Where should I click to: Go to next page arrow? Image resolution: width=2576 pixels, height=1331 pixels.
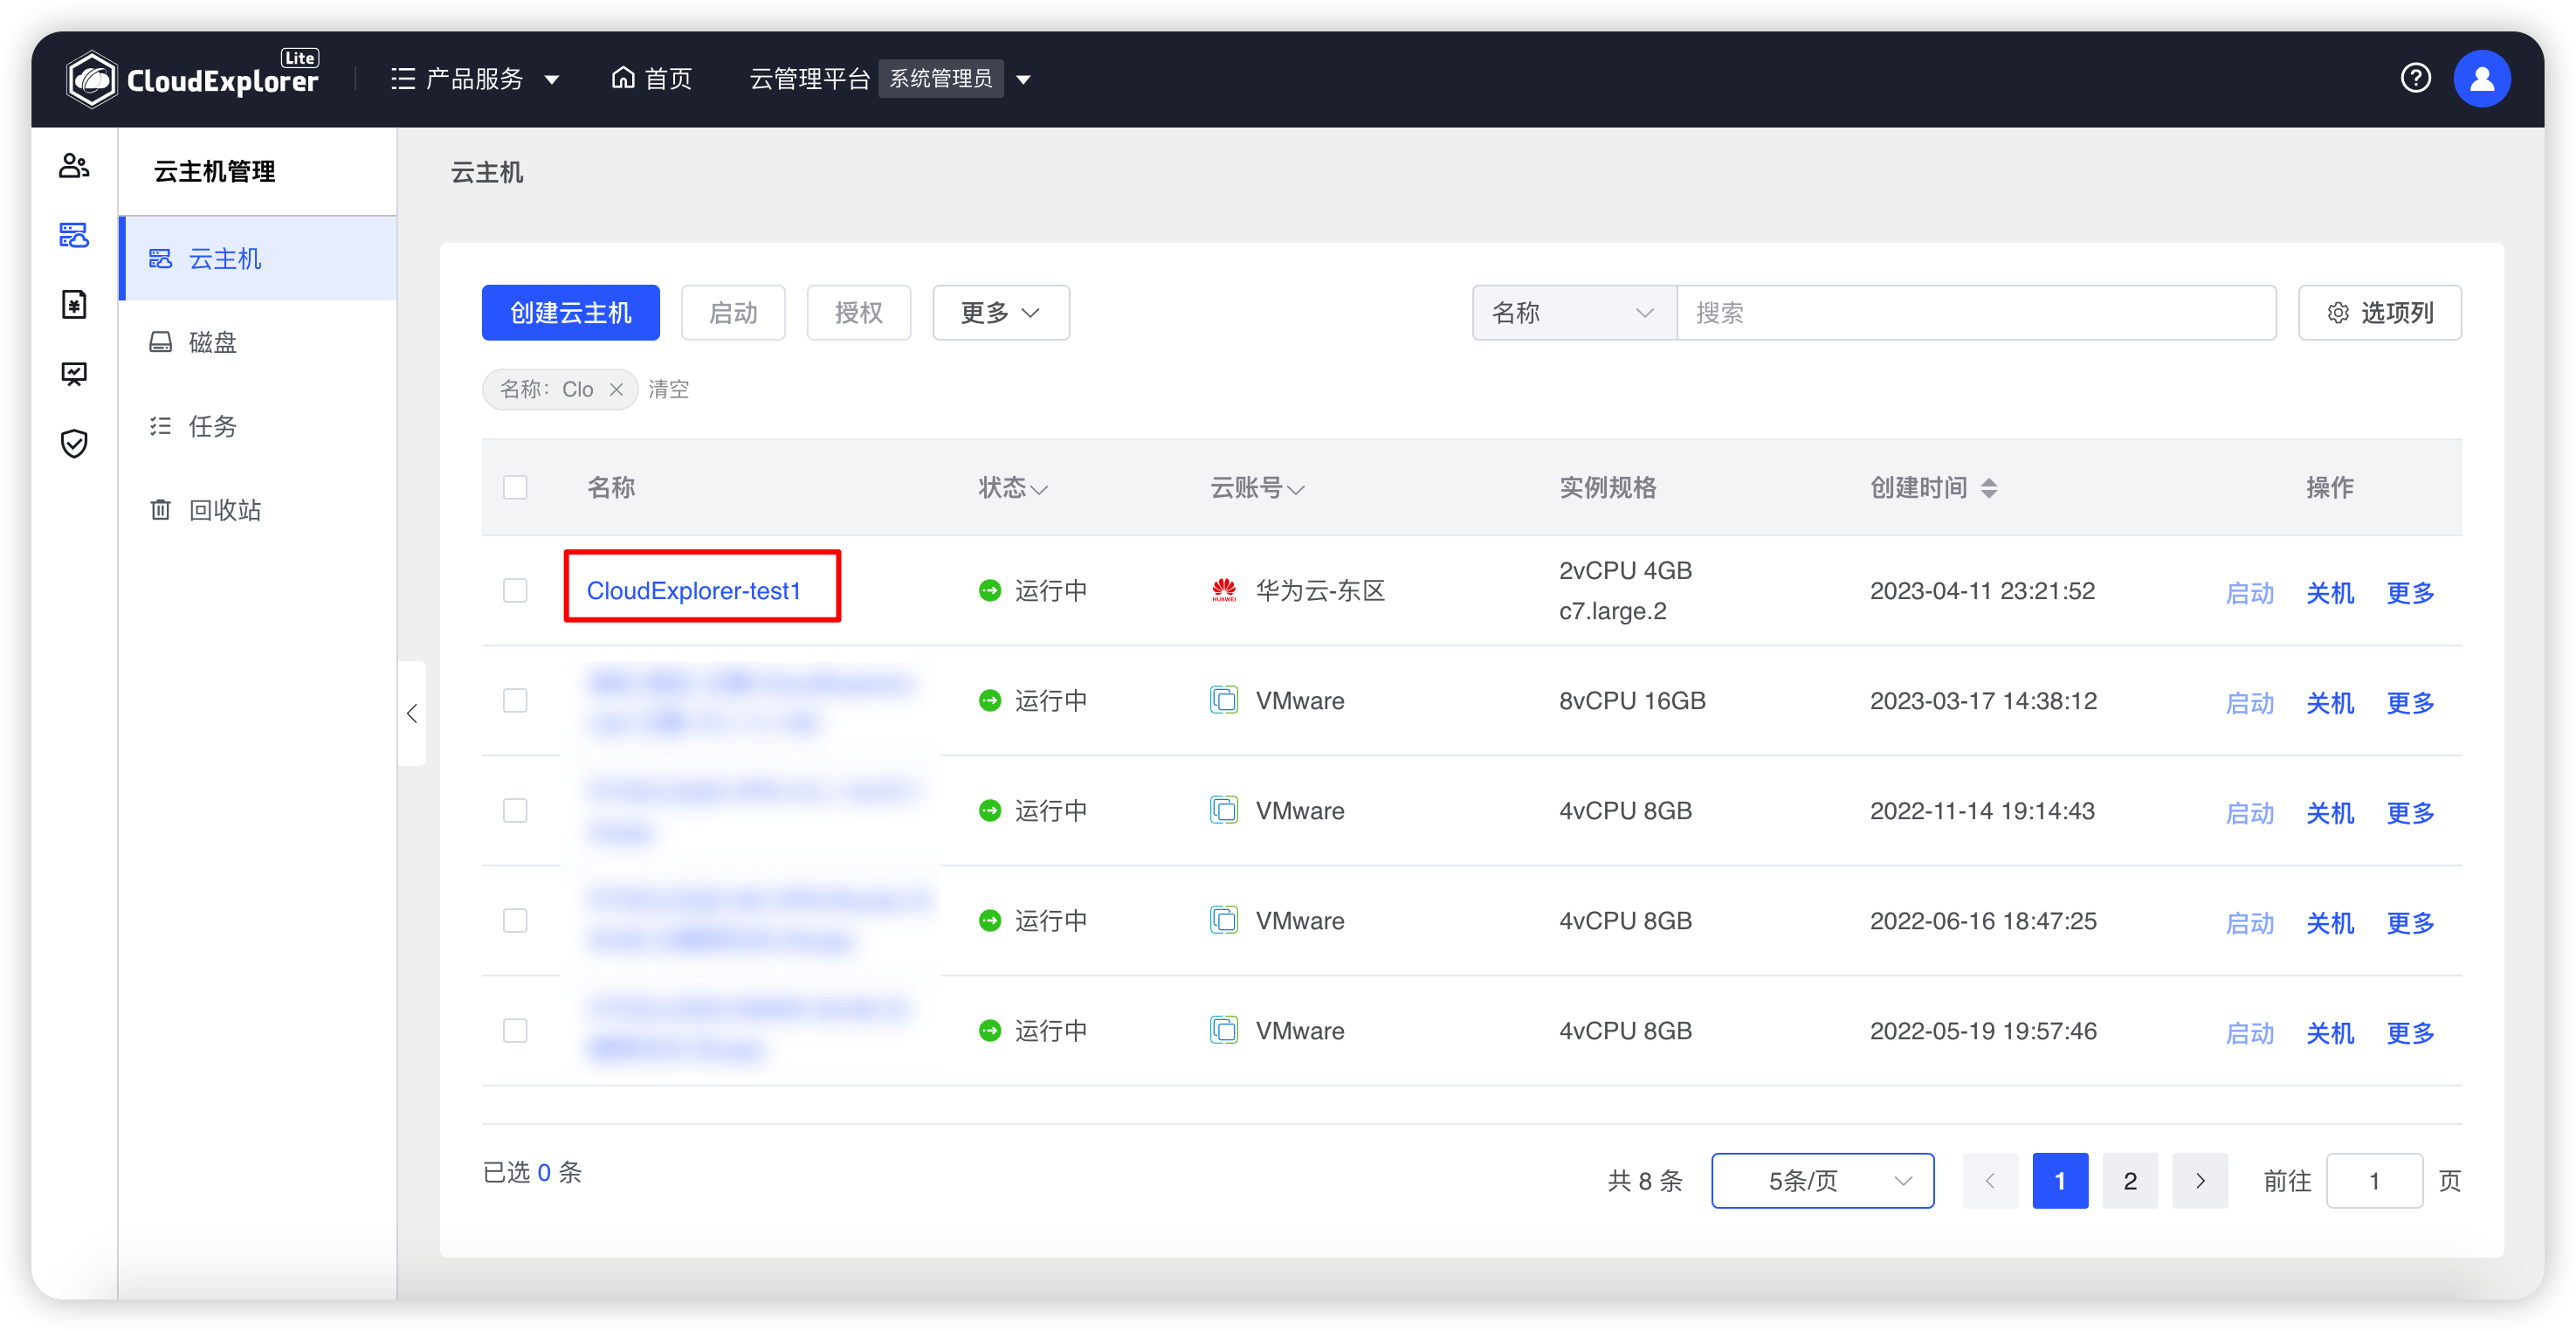point(2200,1181)
